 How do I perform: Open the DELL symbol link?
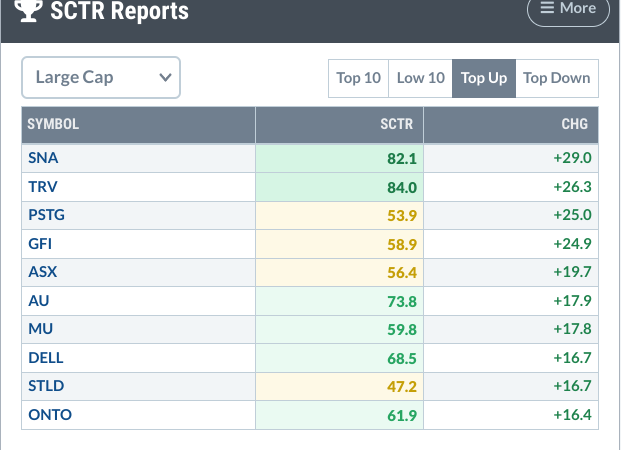click(46, 358)
